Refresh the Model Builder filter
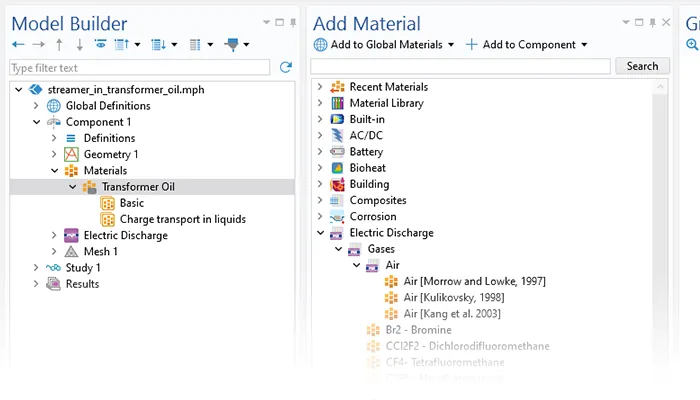The width and height of the screenshot is (700, 400). [x=285, y=67]
